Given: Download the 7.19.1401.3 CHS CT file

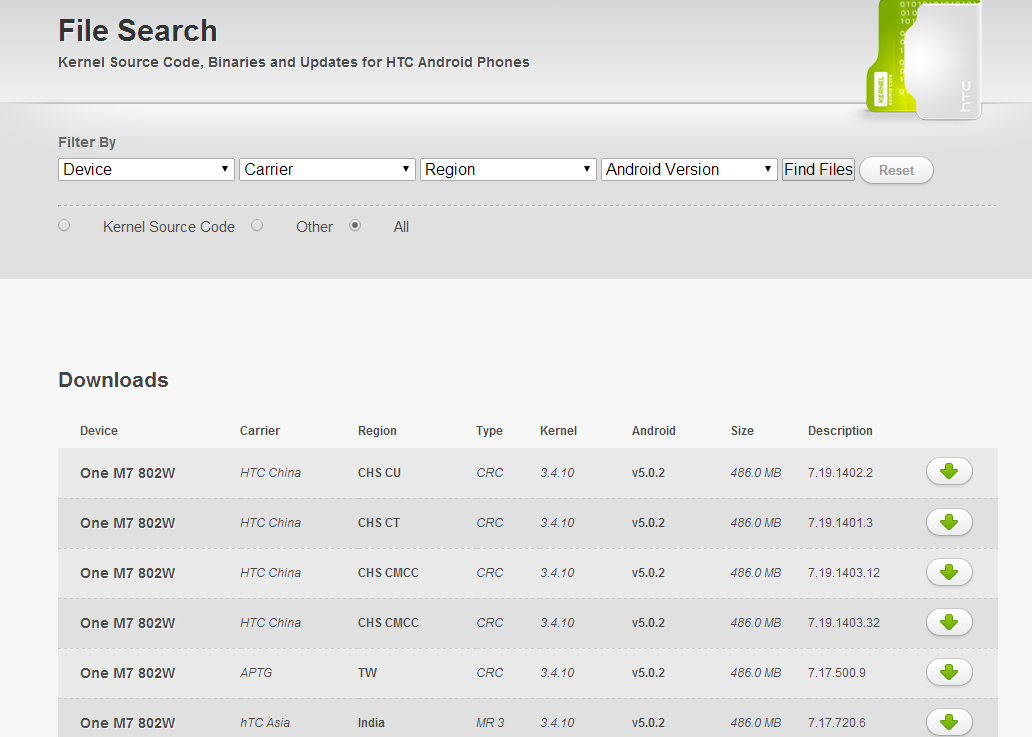Looking at the screenshot, I should click(x=949, y=522).
